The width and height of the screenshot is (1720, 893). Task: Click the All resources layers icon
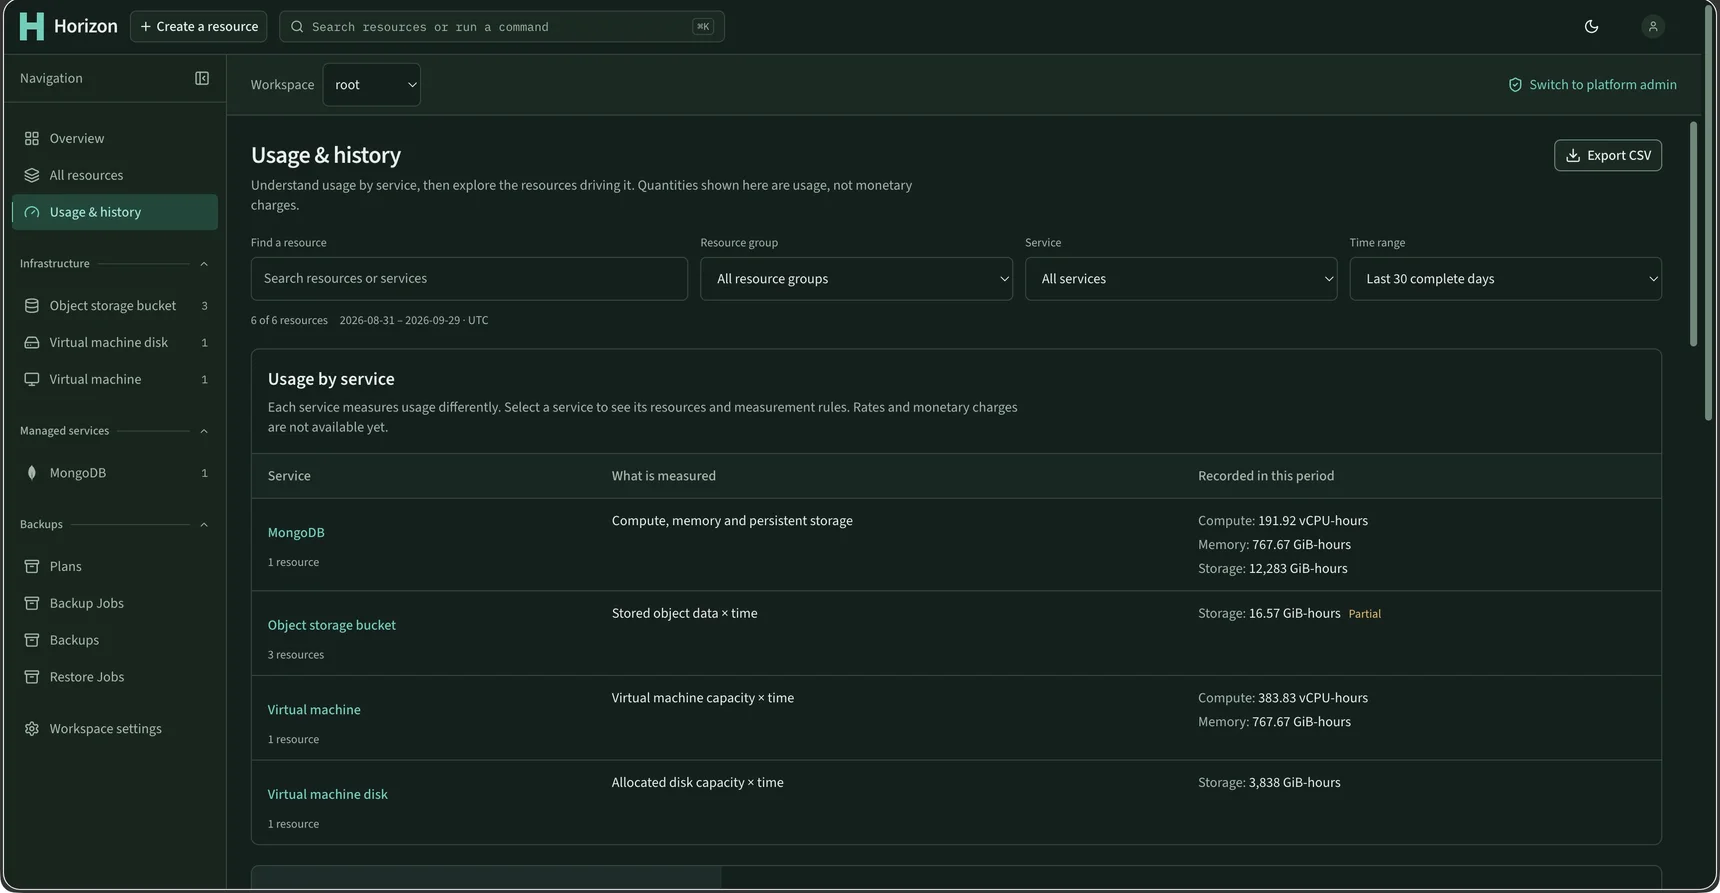pos(32,176)
